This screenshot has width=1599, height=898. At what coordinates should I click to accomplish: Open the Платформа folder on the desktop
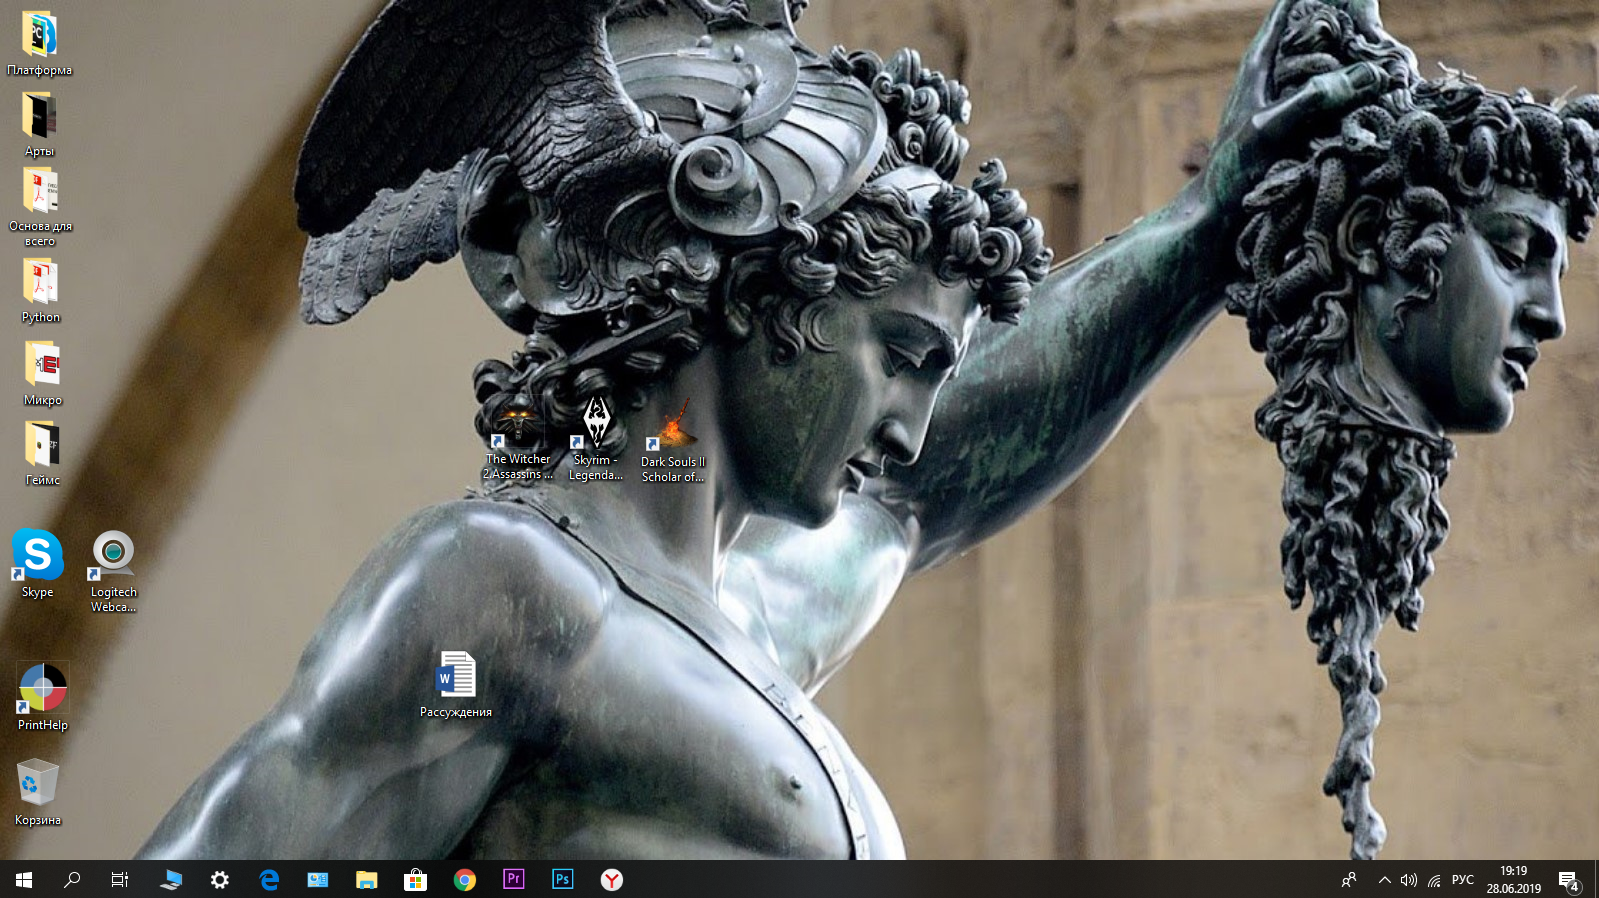tap(39, 44)
